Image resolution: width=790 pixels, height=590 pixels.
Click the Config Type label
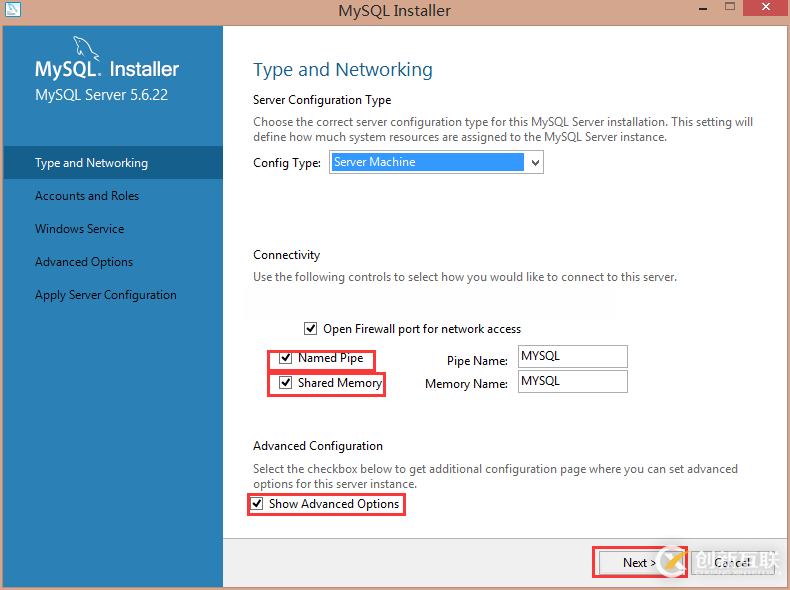tap(287, 162)
